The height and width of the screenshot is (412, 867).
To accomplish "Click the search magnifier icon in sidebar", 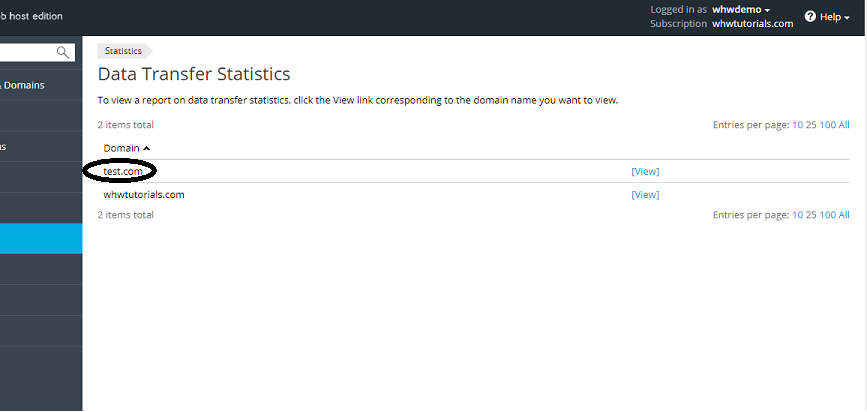I will [x=63, y=52].
